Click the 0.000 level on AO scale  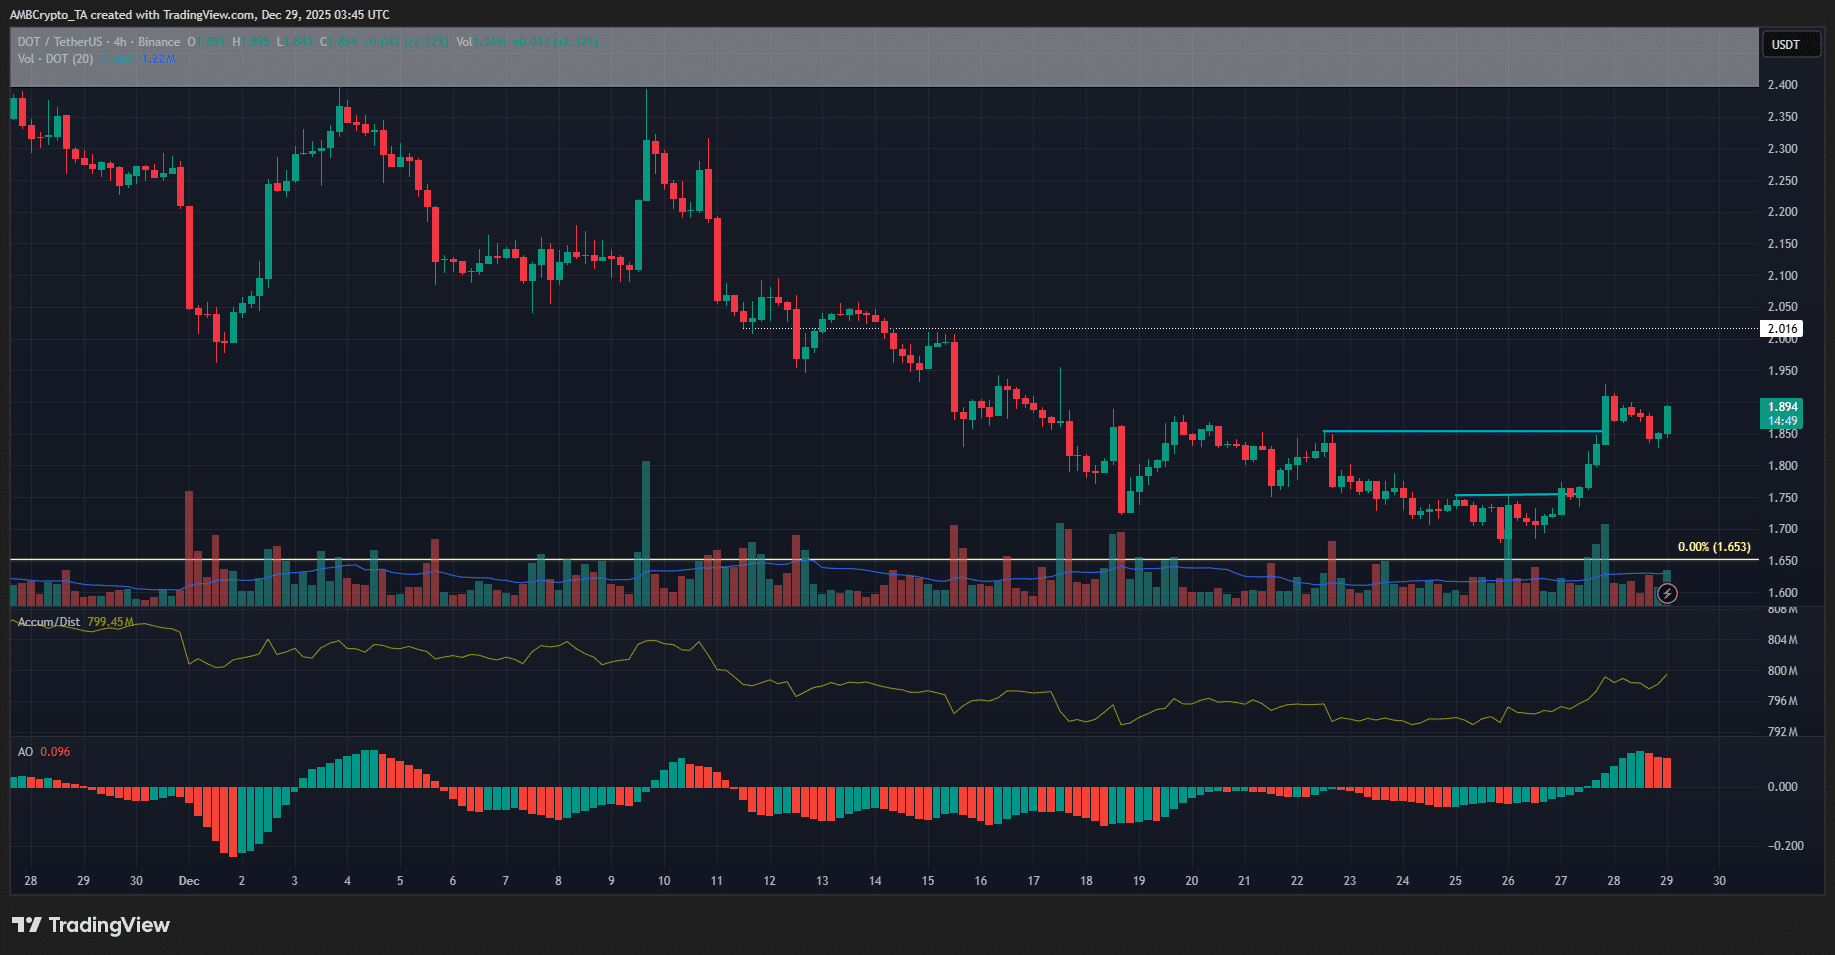pyautogui.click(x=1782, y=787)
